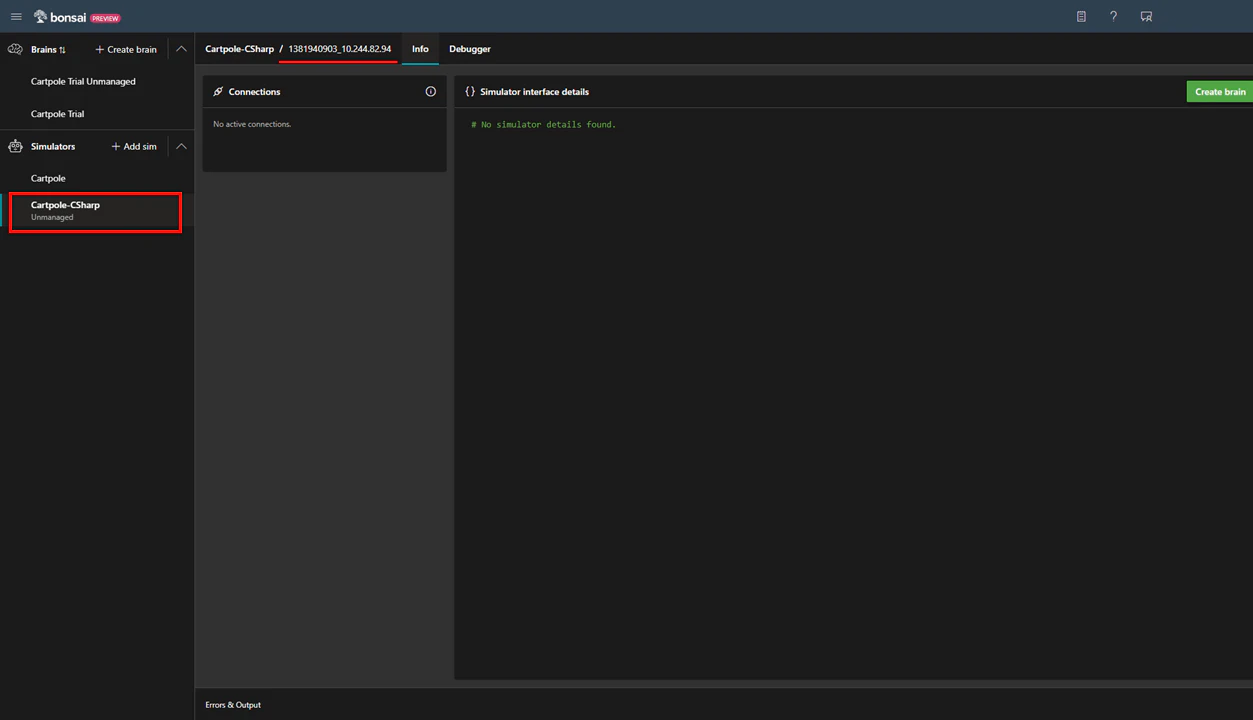Switch to the Debugger tab
The image size is (1253, 720).
470,49
